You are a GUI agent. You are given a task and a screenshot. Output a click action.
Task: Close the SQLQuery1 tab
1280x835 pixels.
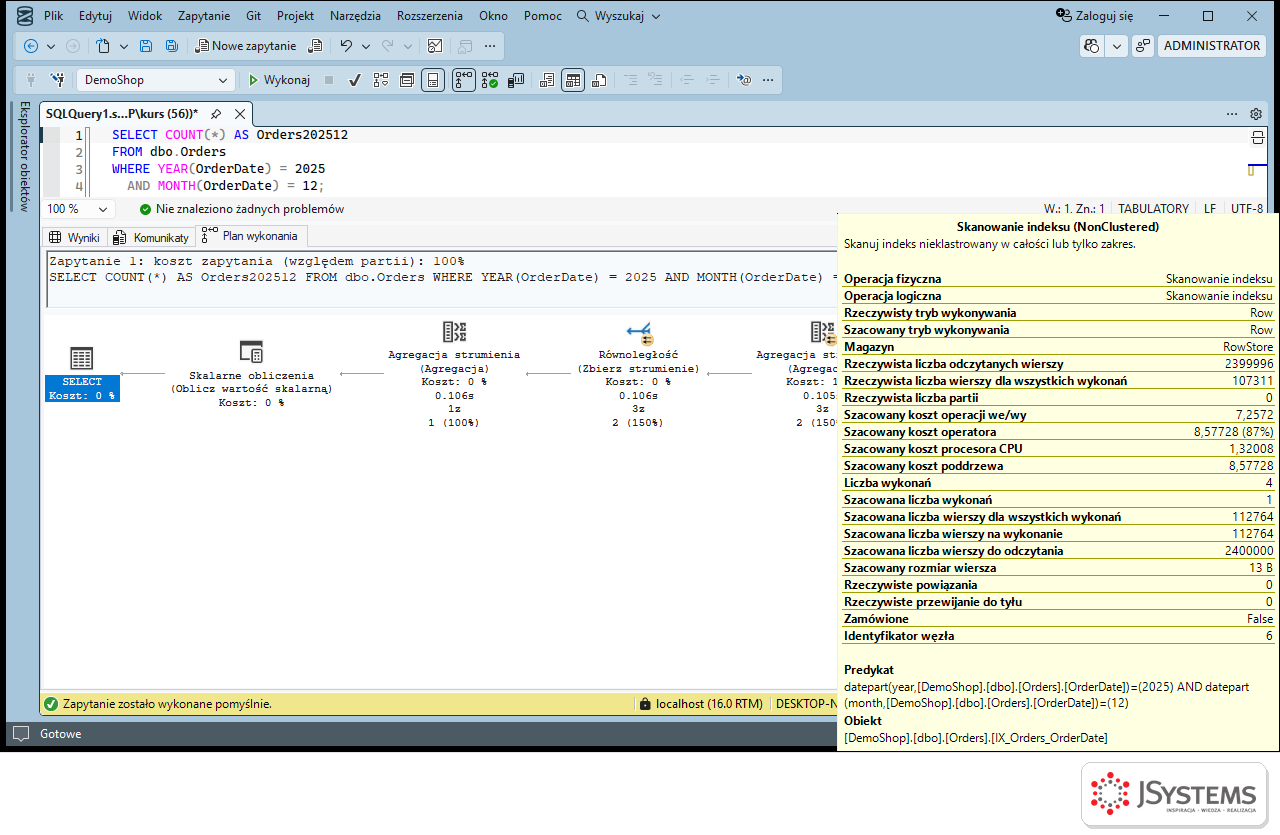[x=240, y=114]
